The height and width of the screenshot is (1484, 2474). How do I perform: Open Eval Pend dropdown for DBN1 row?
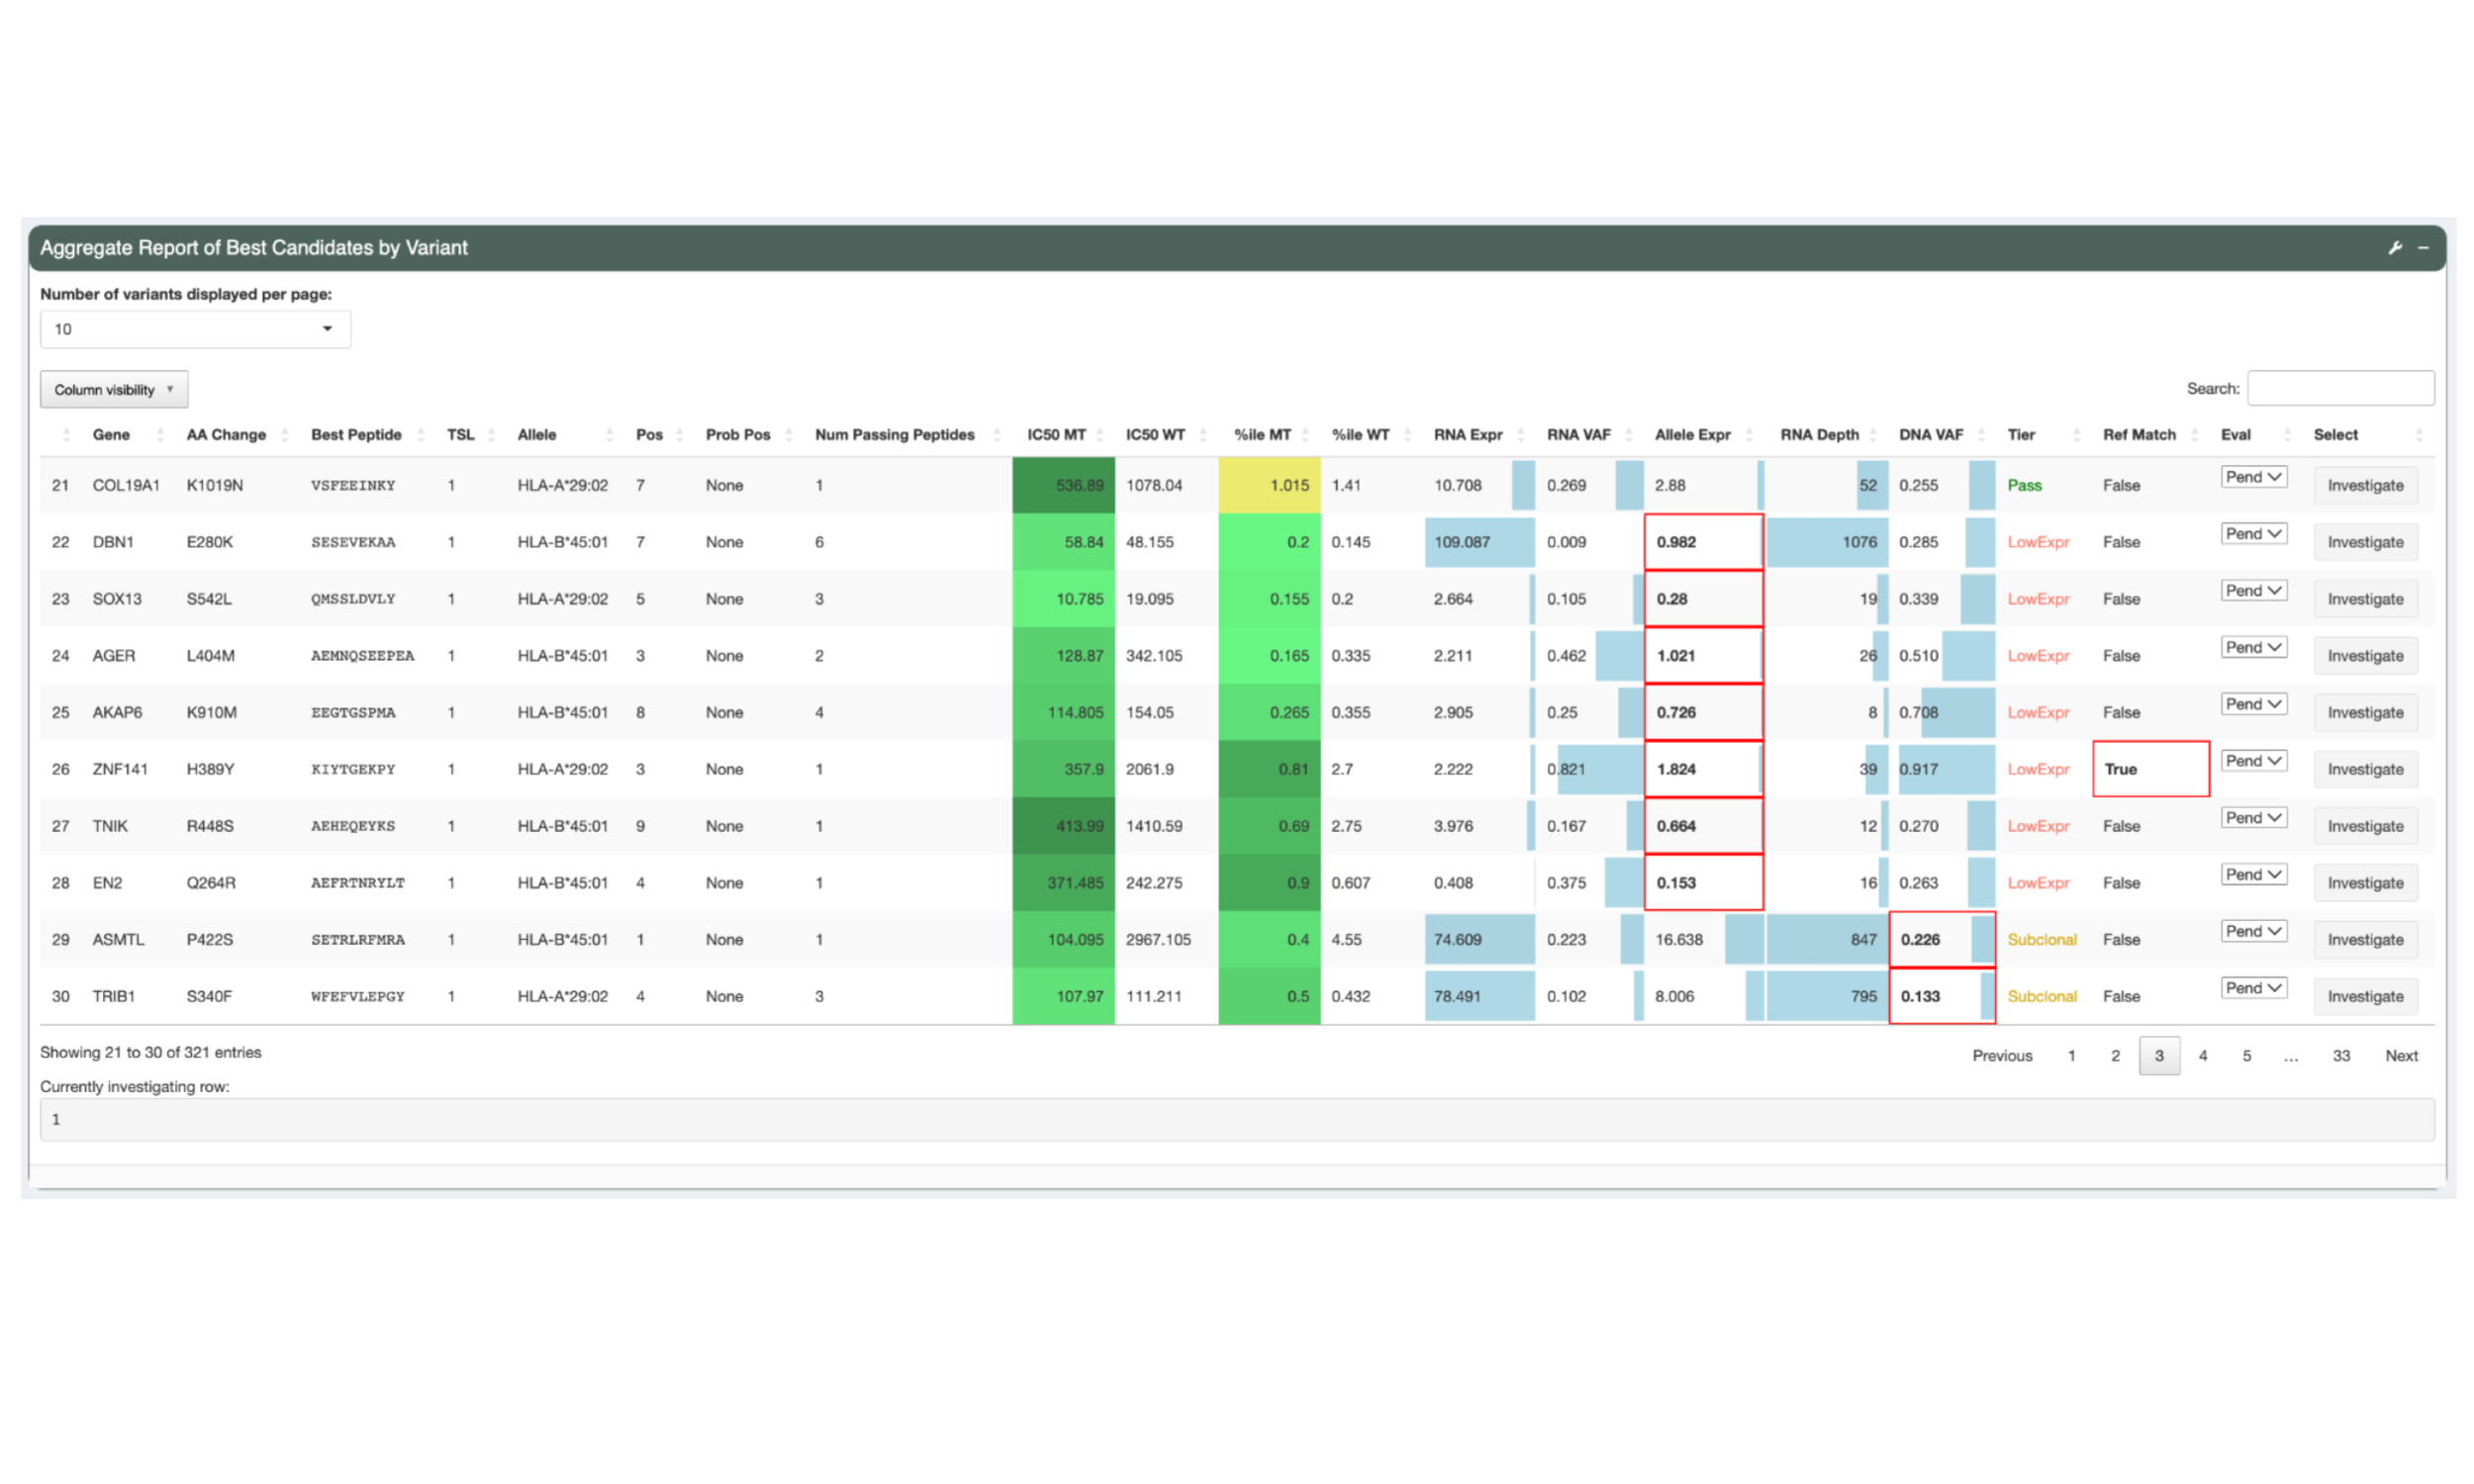click(x=2253, y=534)
